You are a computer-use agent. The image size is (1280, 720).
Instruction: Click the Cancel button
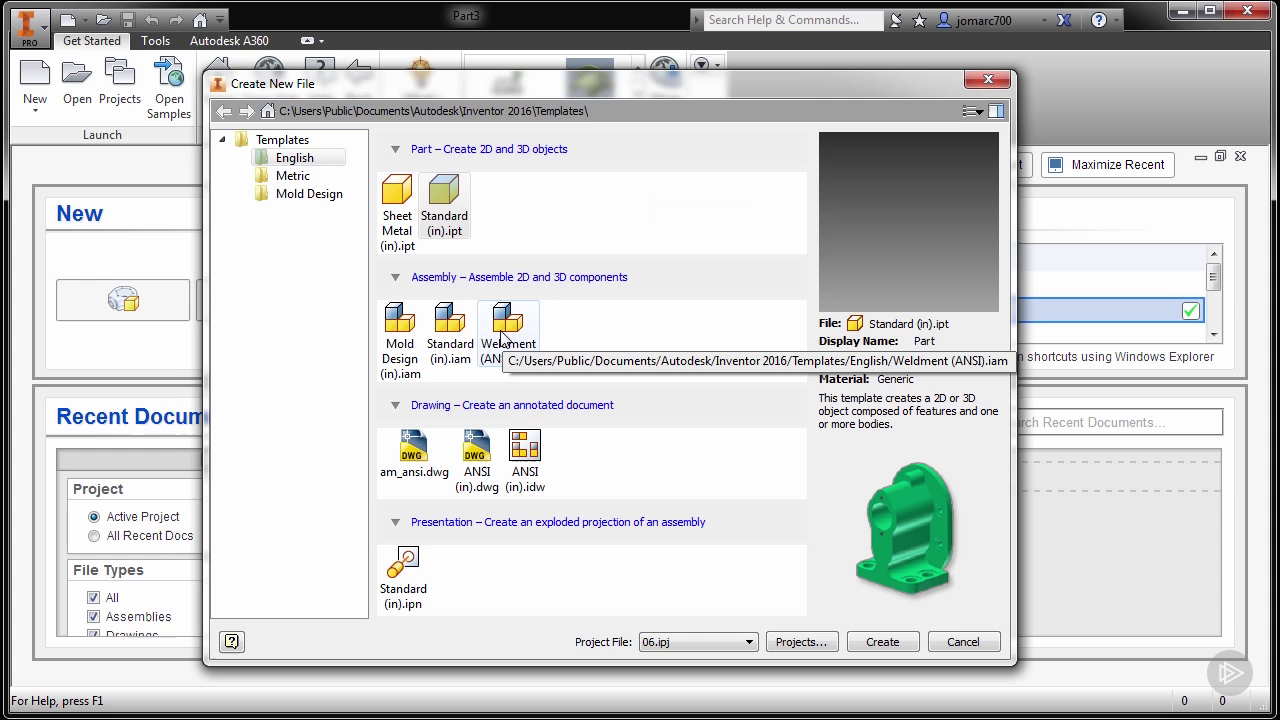964,642
